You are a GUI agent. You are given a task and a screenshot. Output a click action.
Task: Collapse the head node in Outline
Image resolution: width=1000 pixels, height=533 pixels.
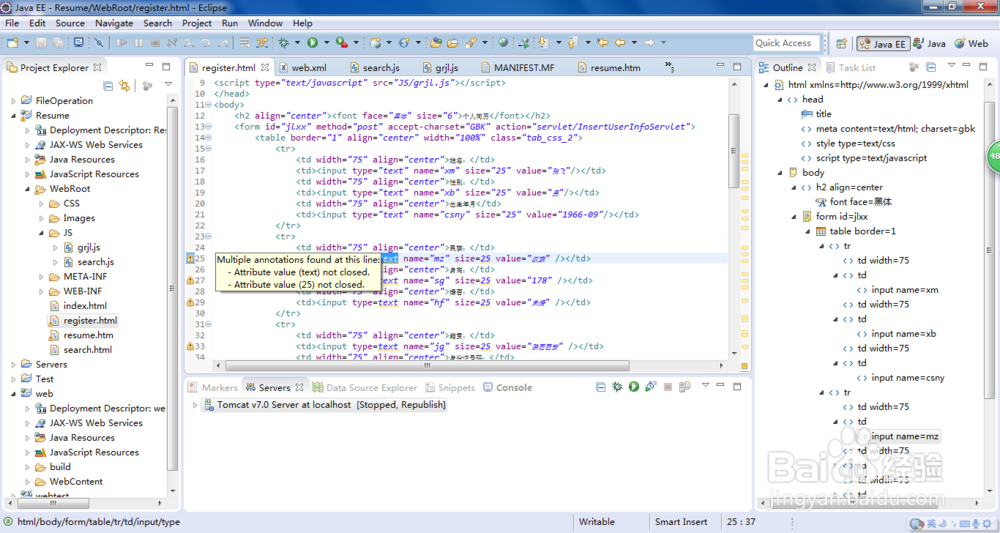point(780,99)
